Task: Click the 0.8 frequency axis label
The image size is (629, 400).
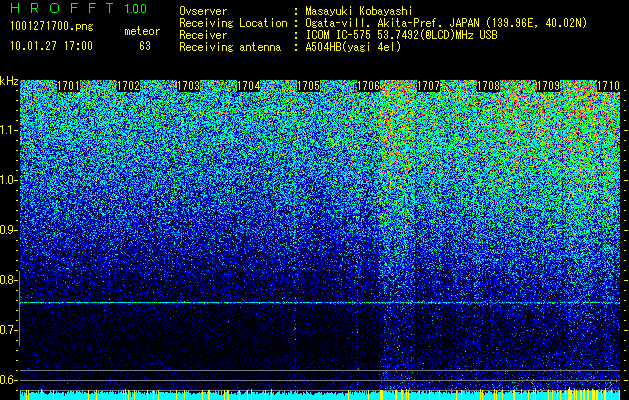Action: [8, 280]
